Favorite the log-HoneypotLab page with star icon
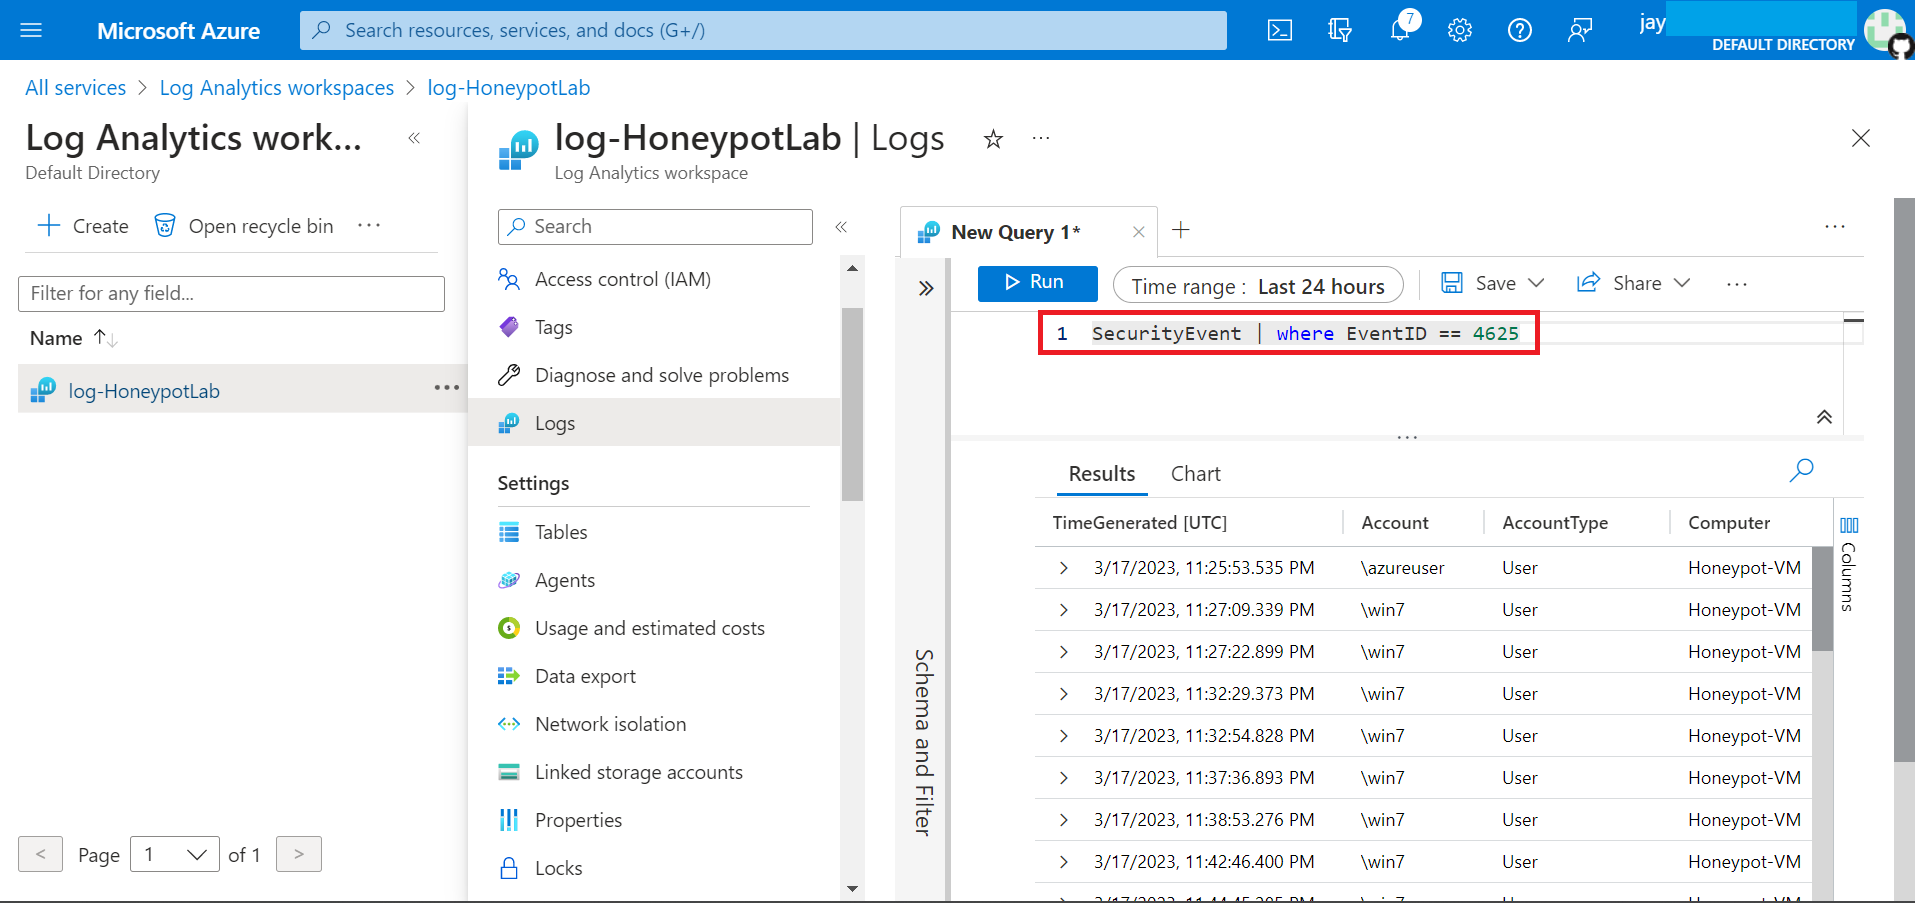The width and height of the screenshot is (1915, 903). click(993, 139)
